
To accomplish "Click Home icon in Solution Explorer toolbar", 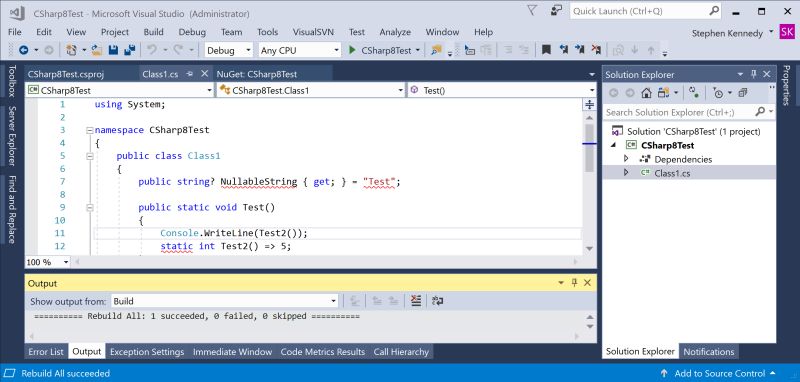I will 646,93.
